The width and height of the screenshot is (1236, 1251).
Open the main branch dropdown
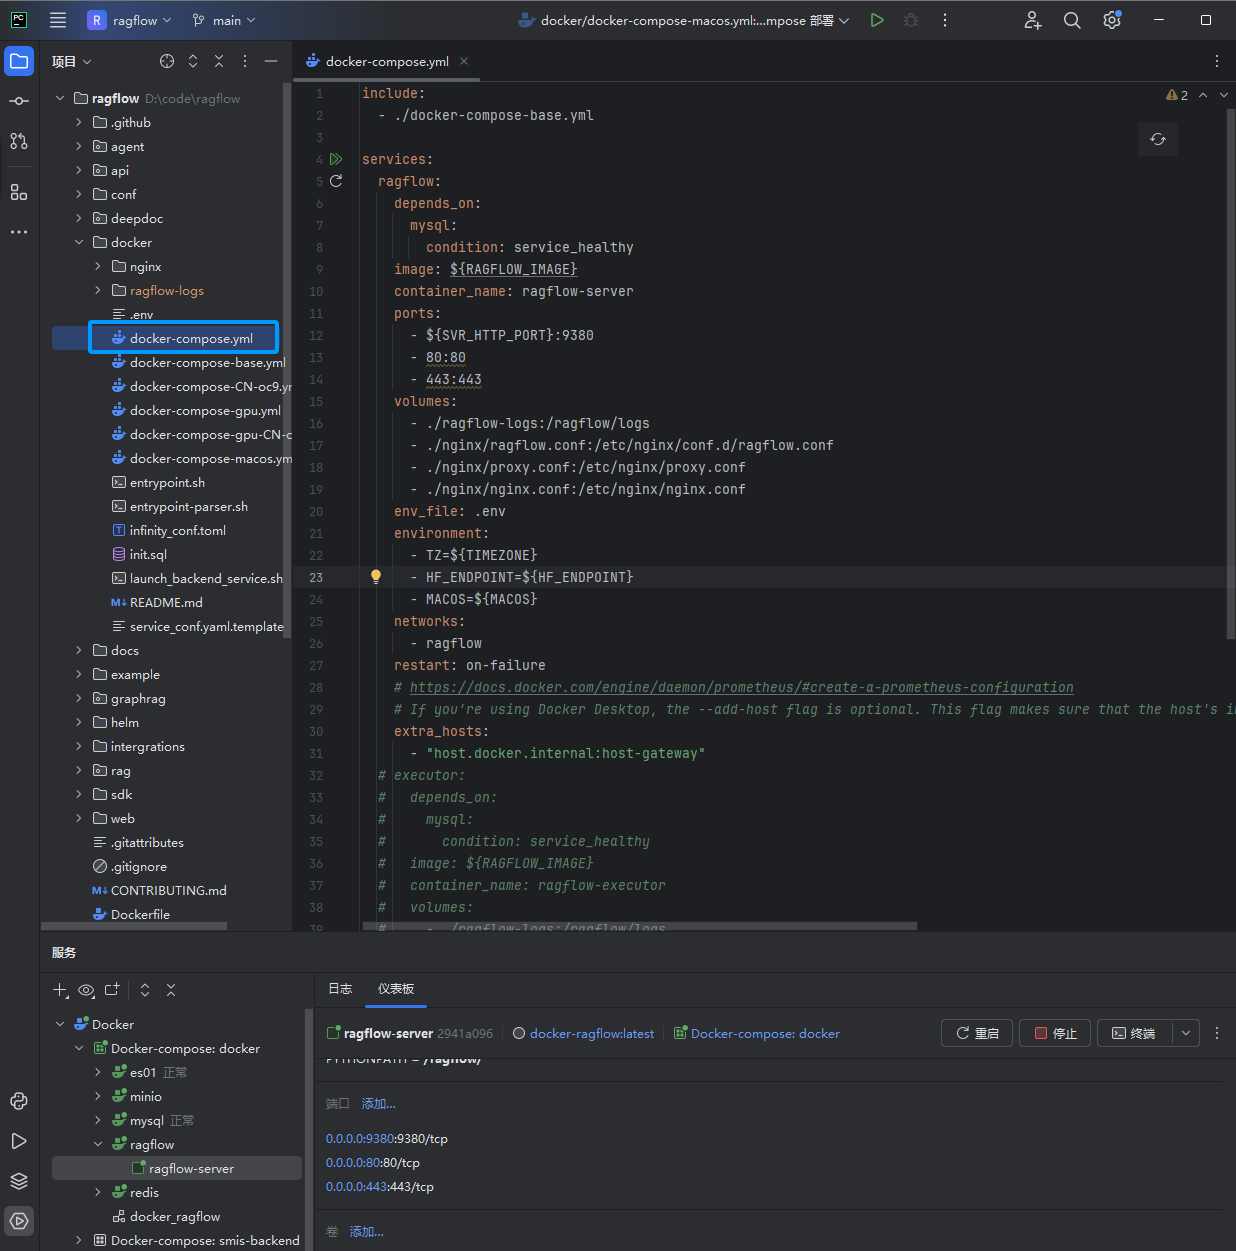(x=225, y=20)
